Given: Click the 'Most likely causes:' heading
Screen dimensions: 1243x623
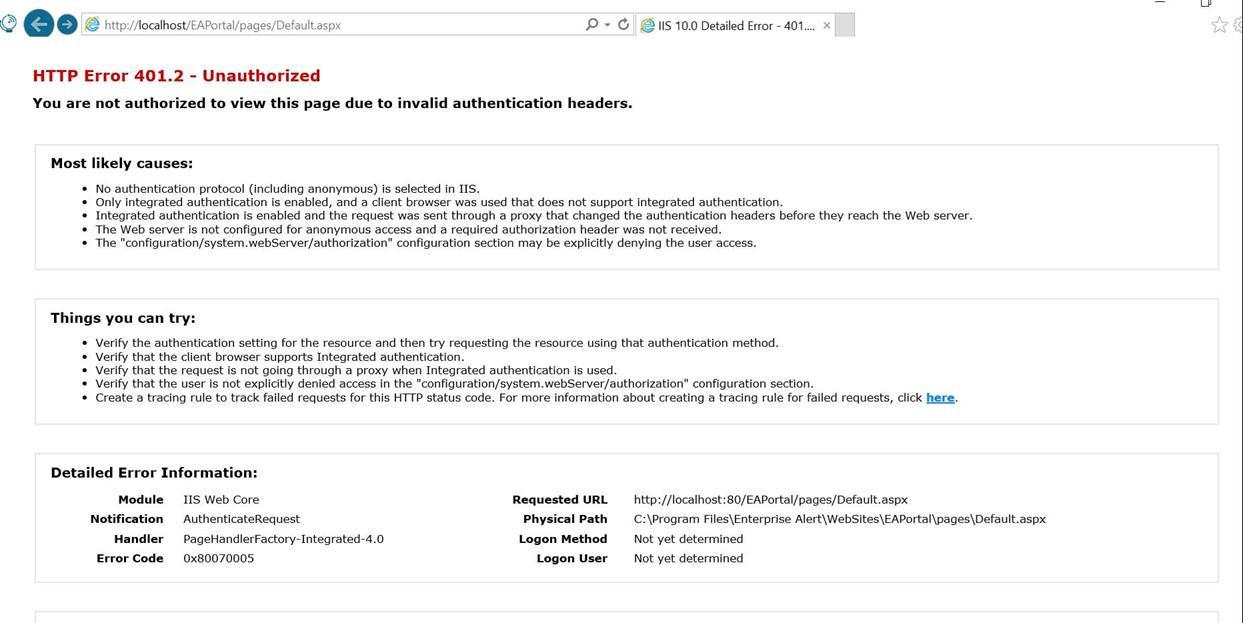Looking at the screenshot, I should (122, 163).
